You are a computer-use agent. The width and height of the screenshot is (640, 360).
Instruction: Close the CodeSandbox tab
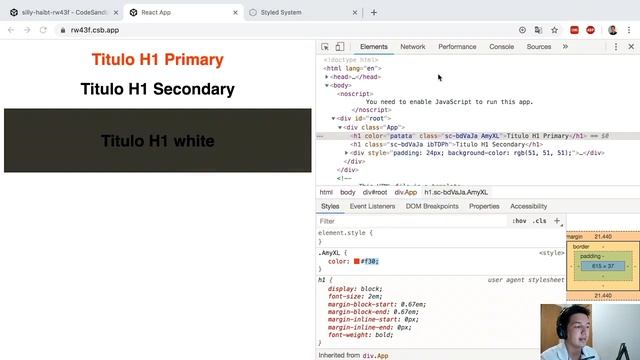116,13
